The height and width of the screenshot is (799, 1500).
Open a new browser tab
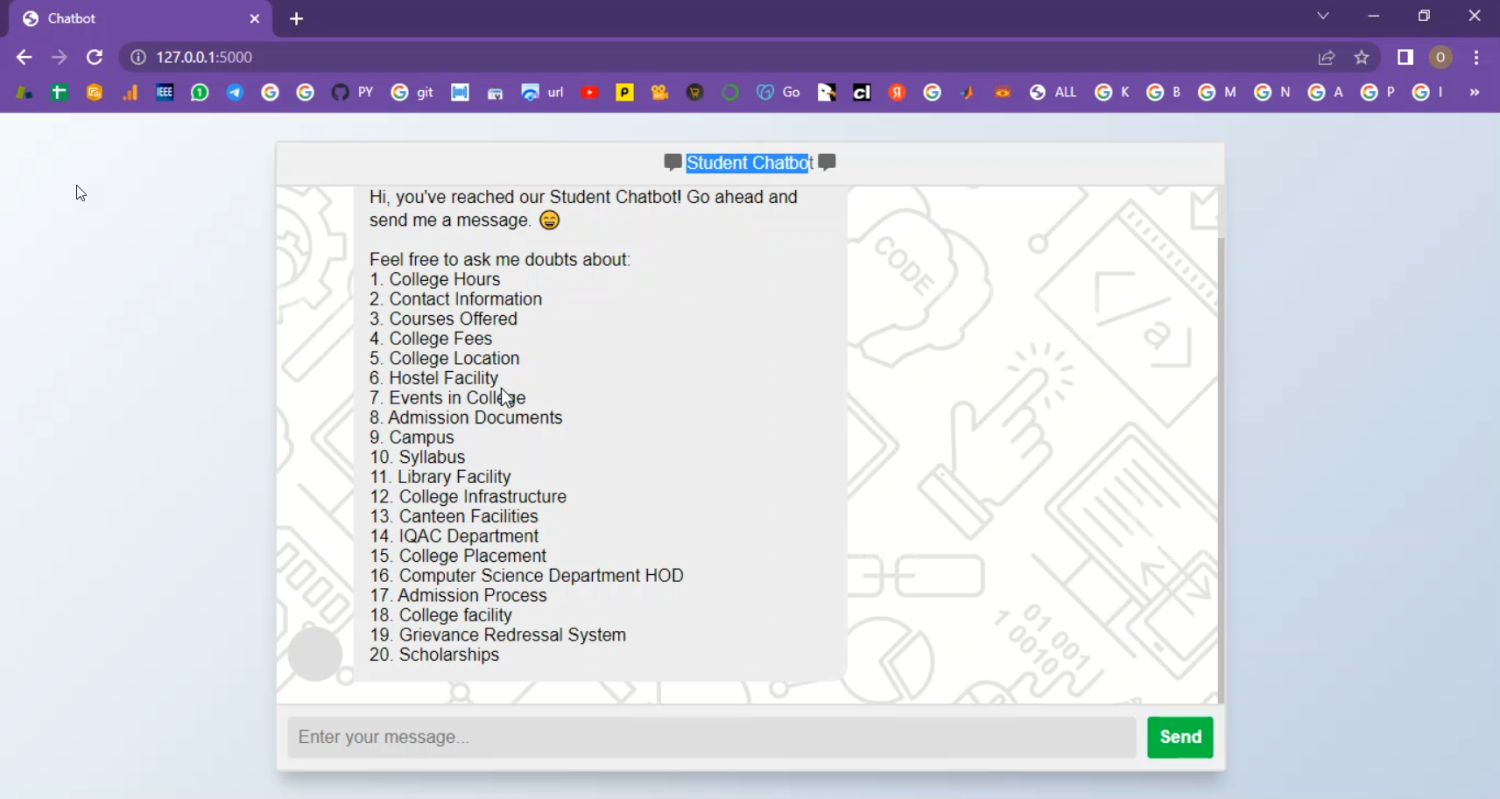pos(296,19)
